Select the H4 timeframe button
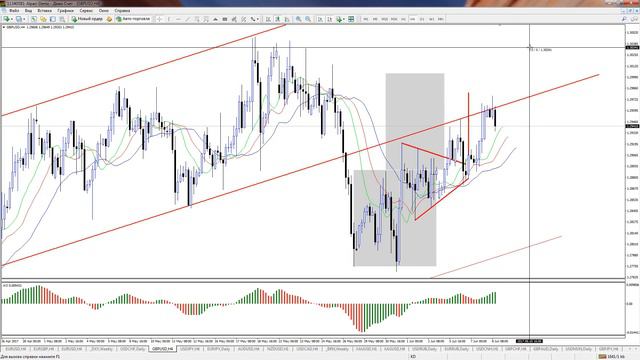Screen dimensions: 640x360 413,19
